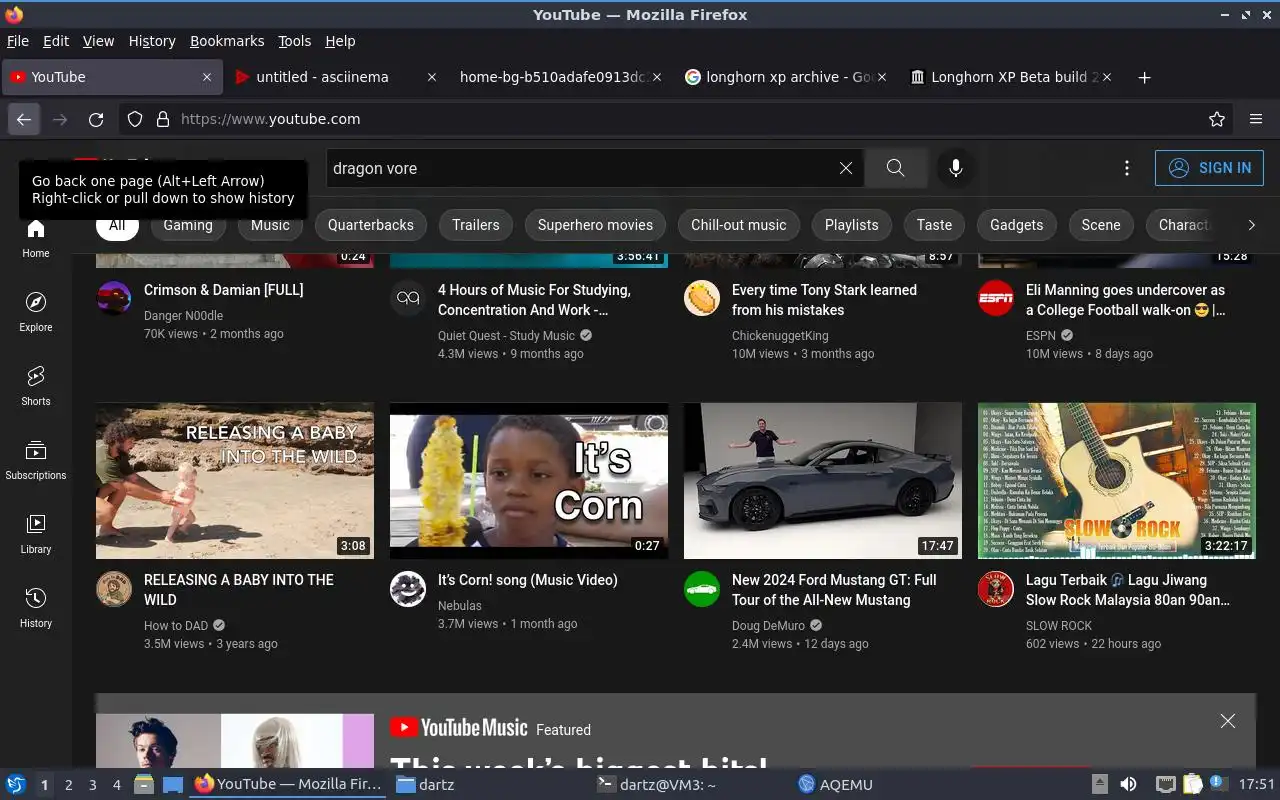Dismiss the YouTube Music featured banner
The width and height of the screenshot is (1280, 800).
pos(1228,721)
